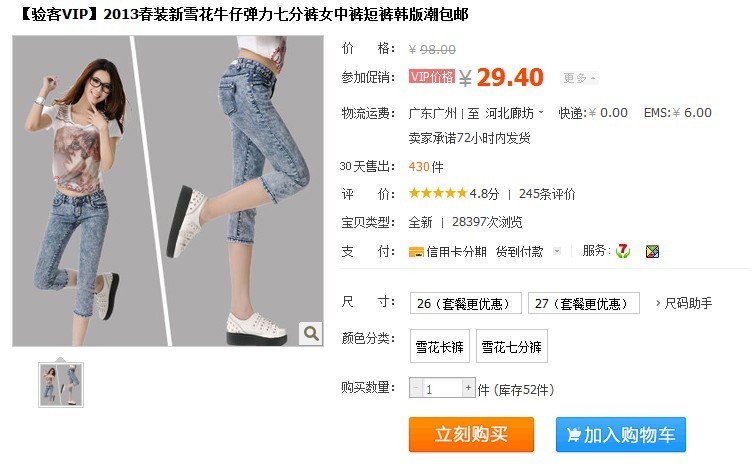752x466 pixels.
Task: Click the magnifier zoom icon on product image
Action: (311, 333)
